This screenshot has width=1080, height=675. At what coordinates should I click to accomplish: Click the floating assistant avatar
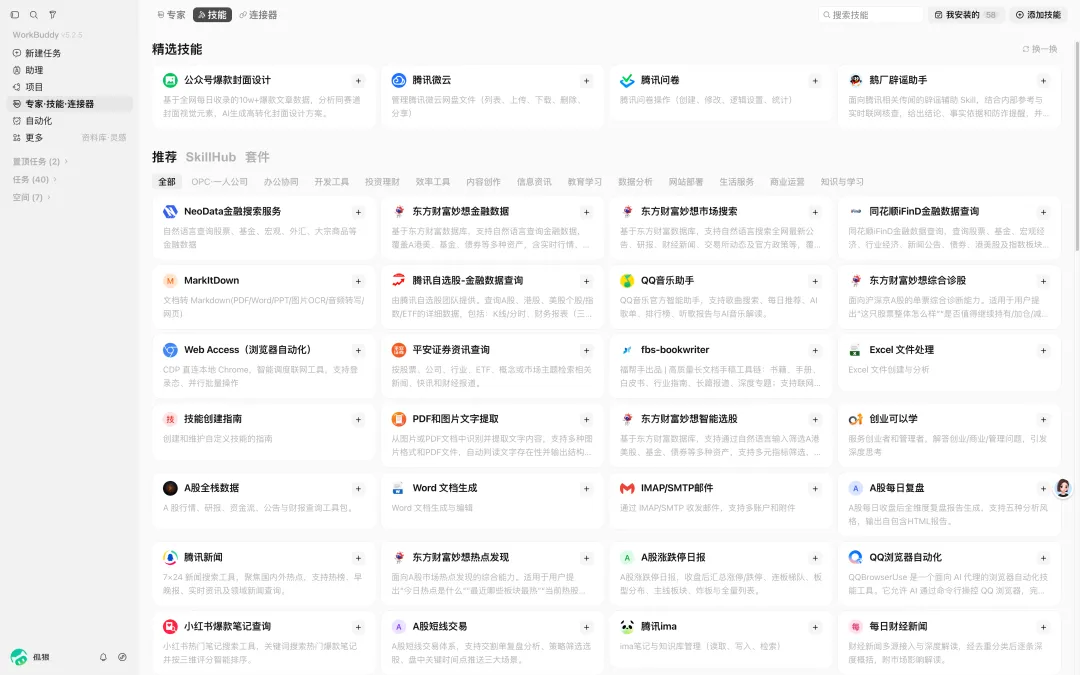(1063, 488)
